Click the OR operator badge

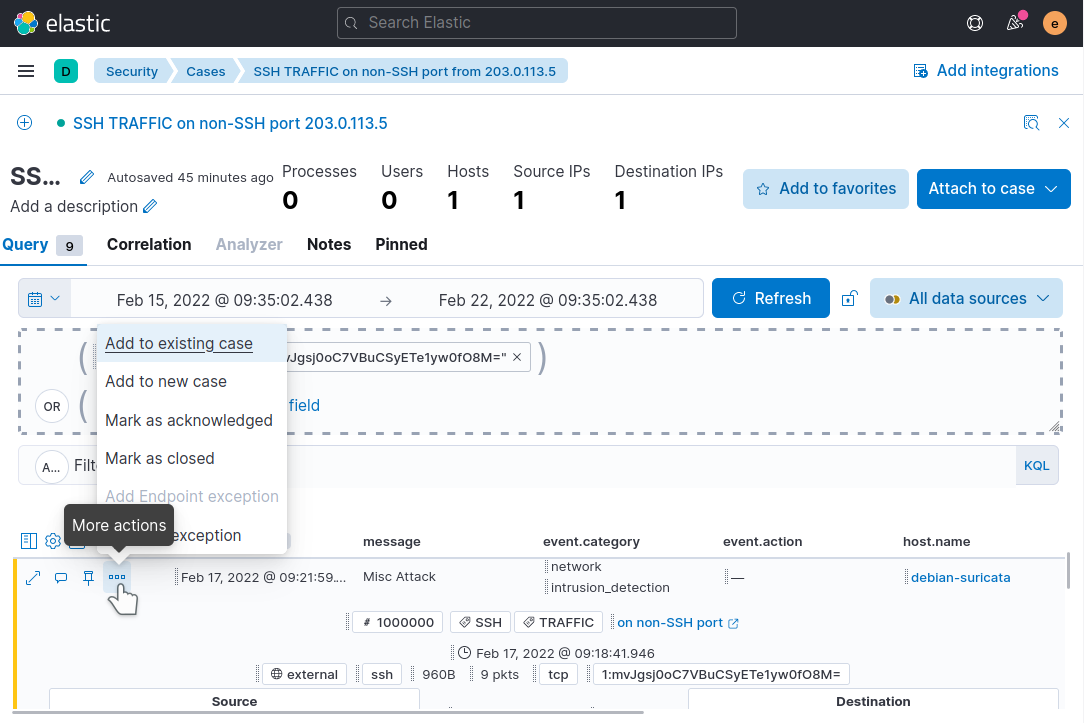52,406
